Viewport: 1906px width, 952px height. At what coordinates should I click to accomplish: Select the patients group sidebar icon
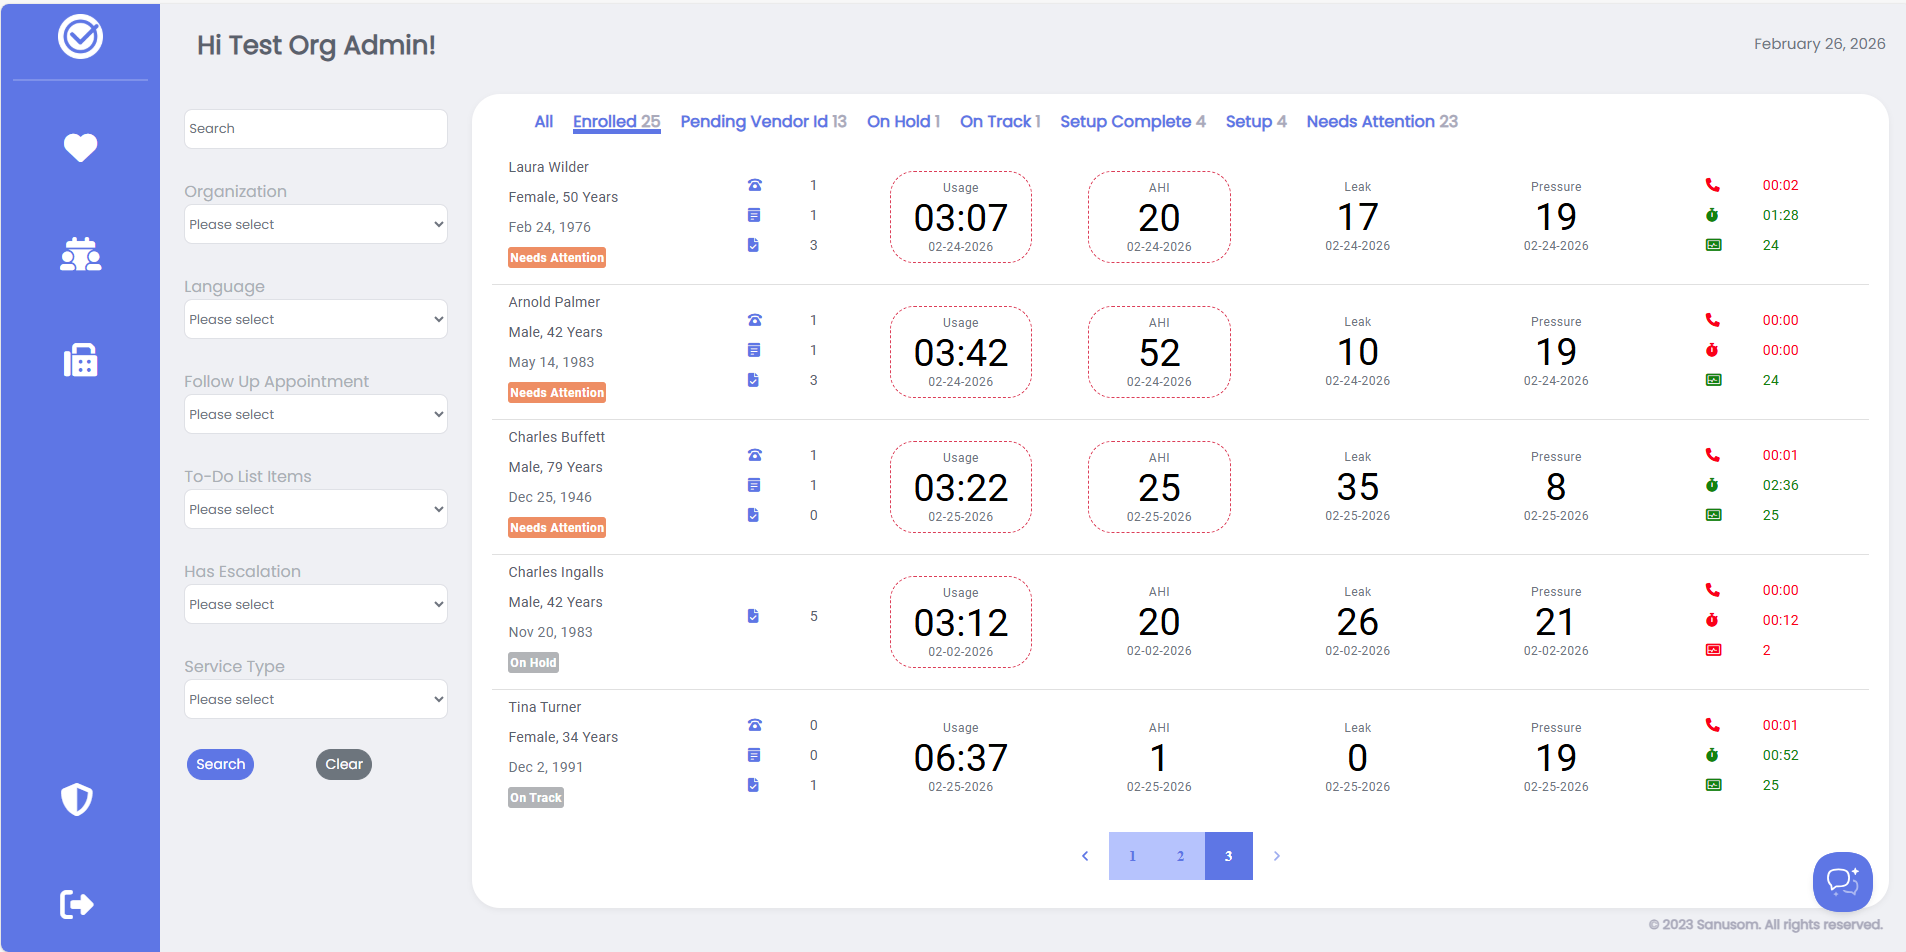[80, 254]
